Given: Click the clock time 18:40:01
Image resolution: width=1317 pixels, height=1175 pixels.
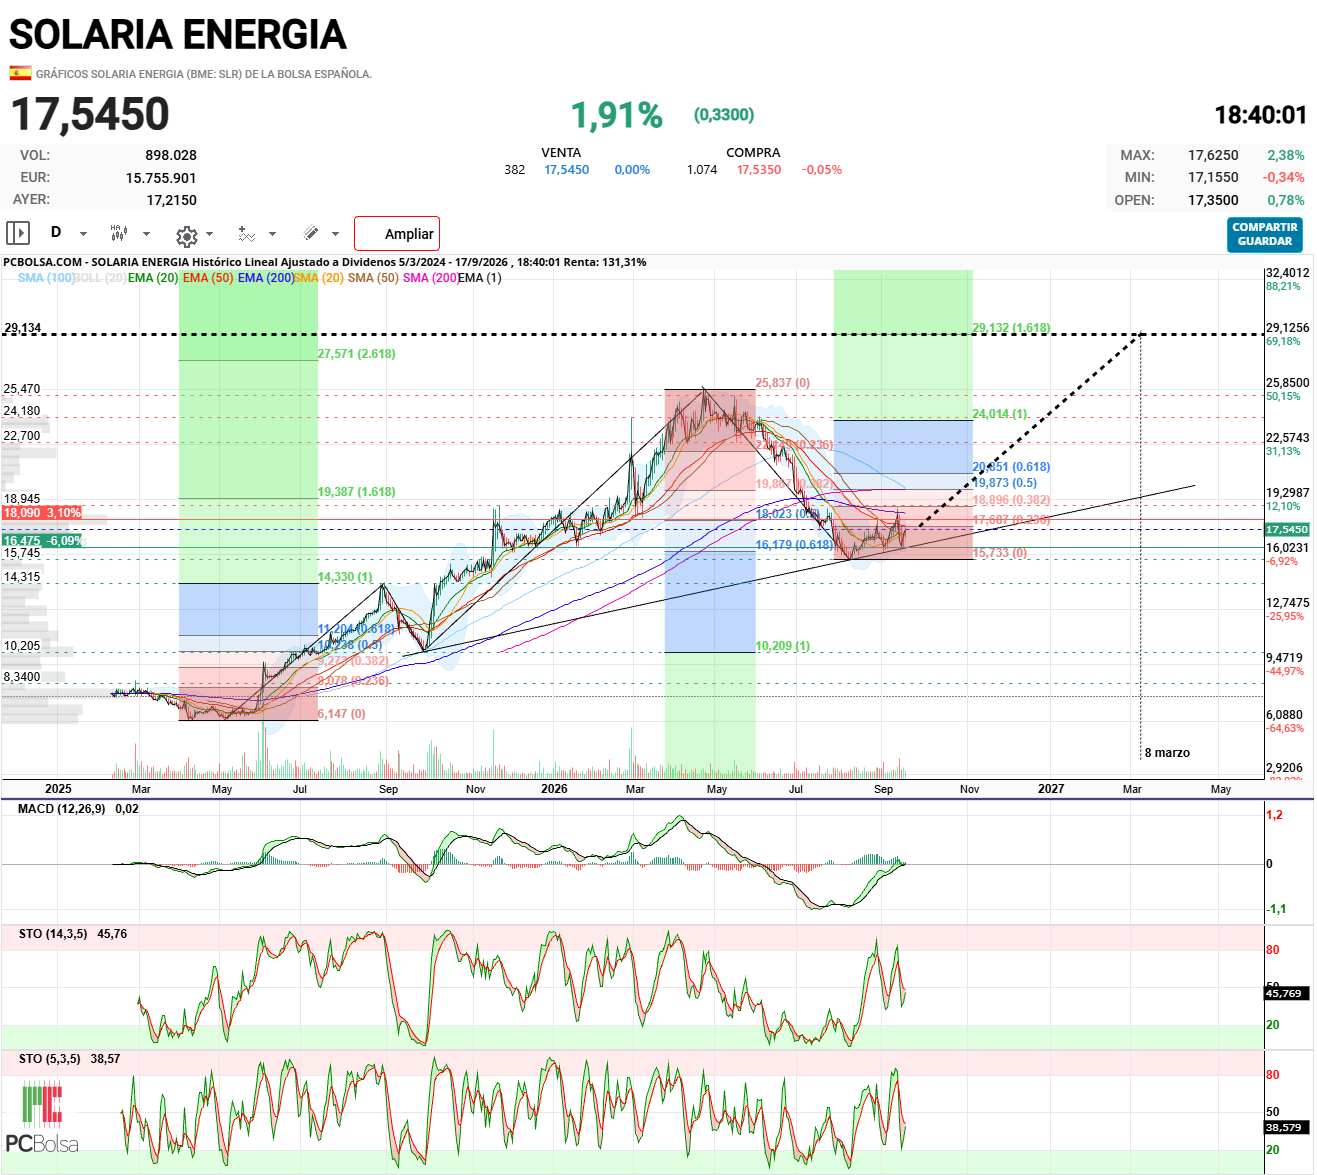Looking at the screenshot, I should click(x=1260, y=115).
